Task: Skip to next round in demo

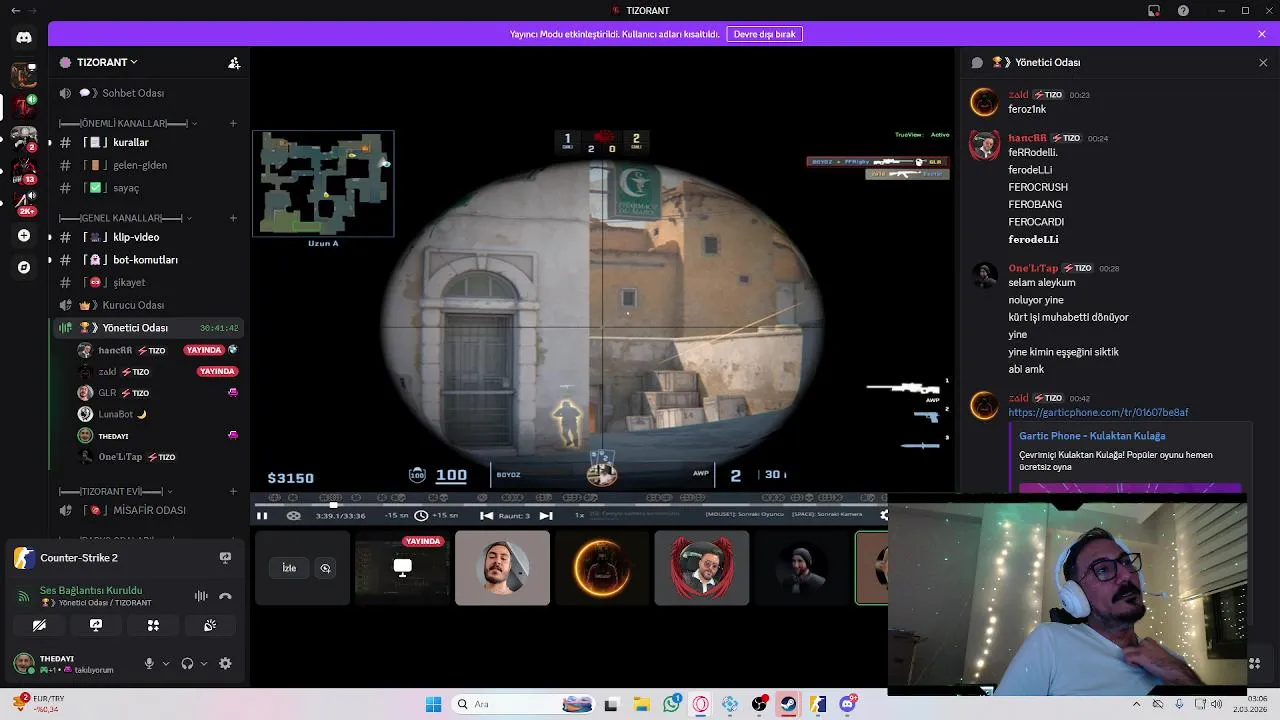Action: click(x=546, y=516)
